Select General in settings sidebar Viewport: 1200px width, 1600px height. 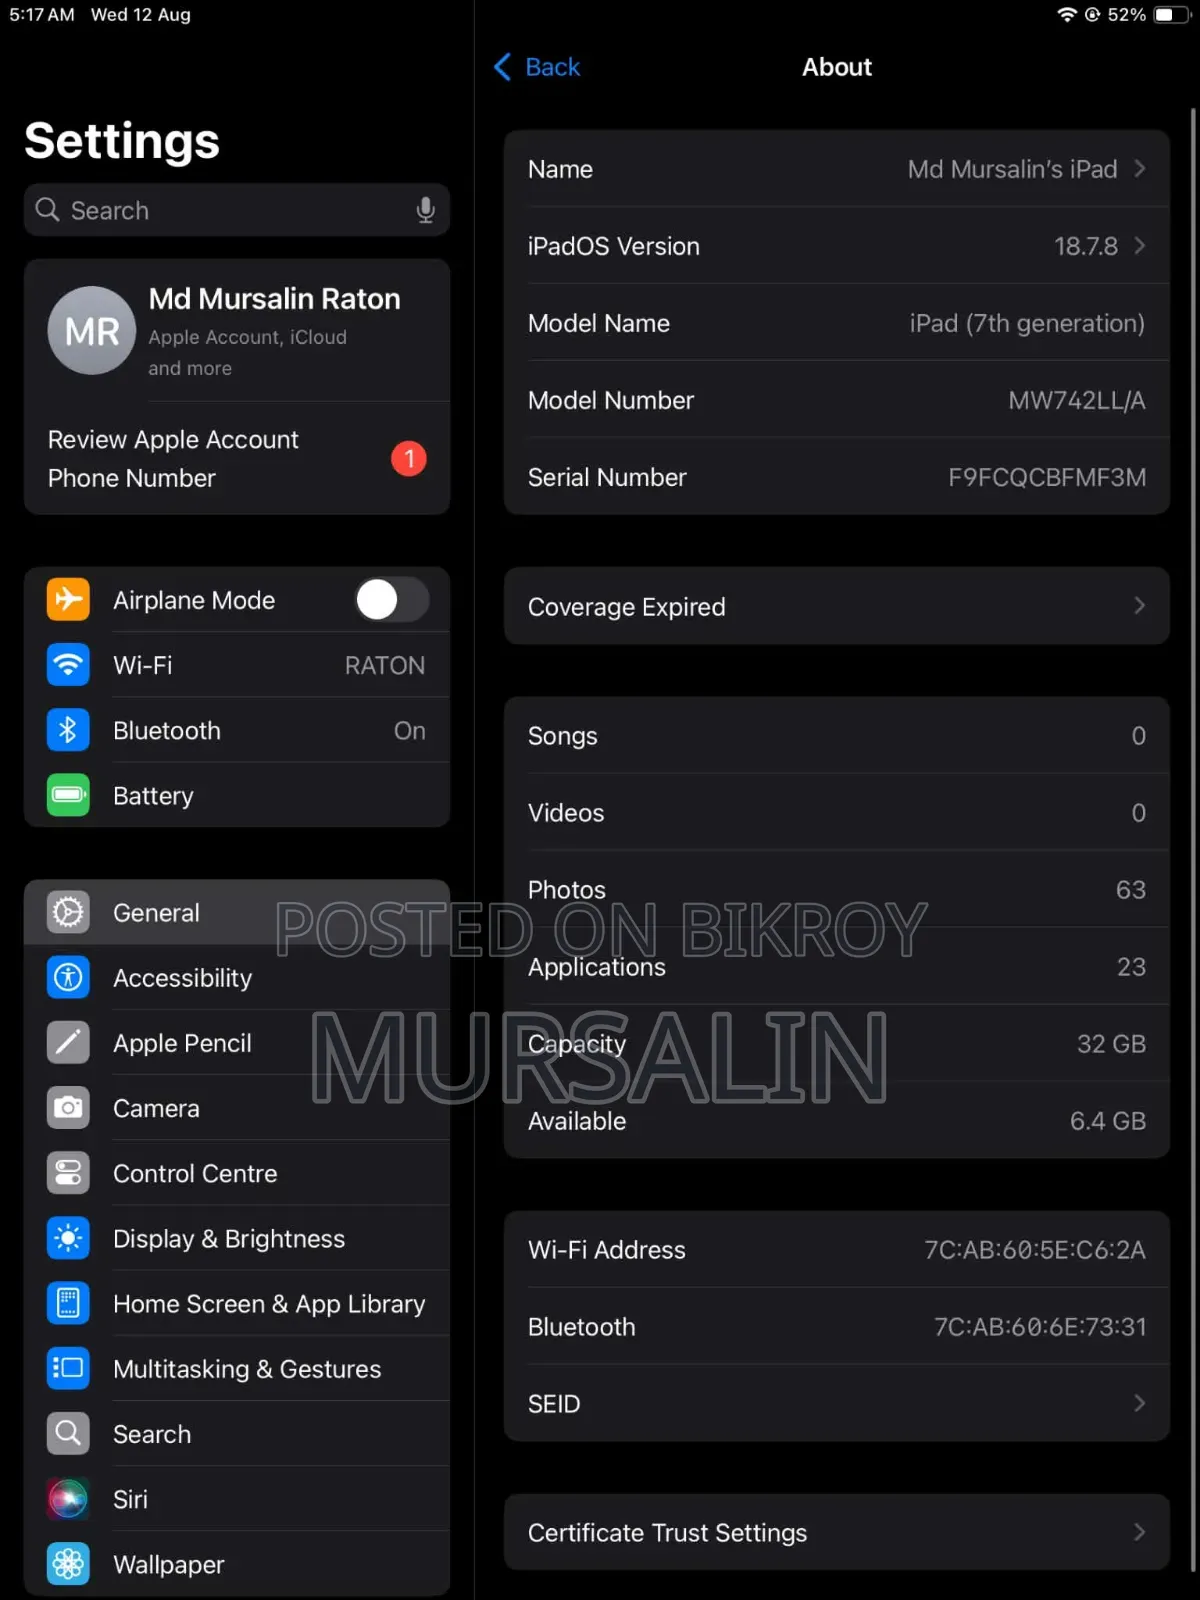pos(237,912)
